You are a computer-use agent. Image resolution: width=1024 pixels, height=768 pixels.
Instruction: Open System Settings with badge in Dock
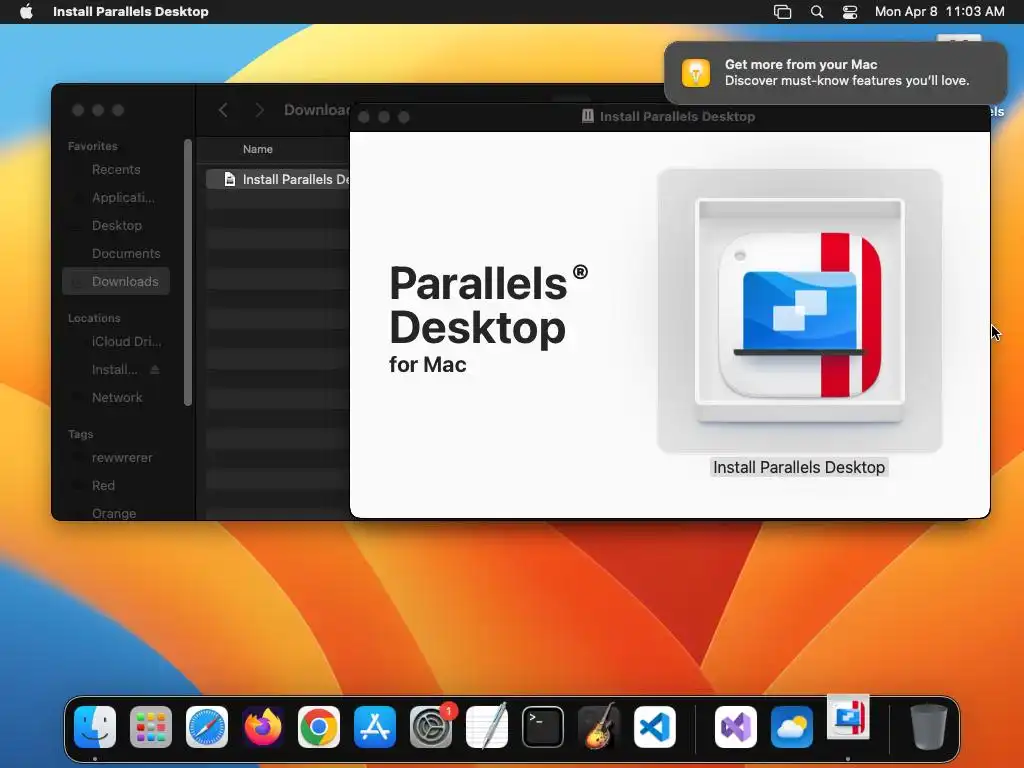point(431,727)
